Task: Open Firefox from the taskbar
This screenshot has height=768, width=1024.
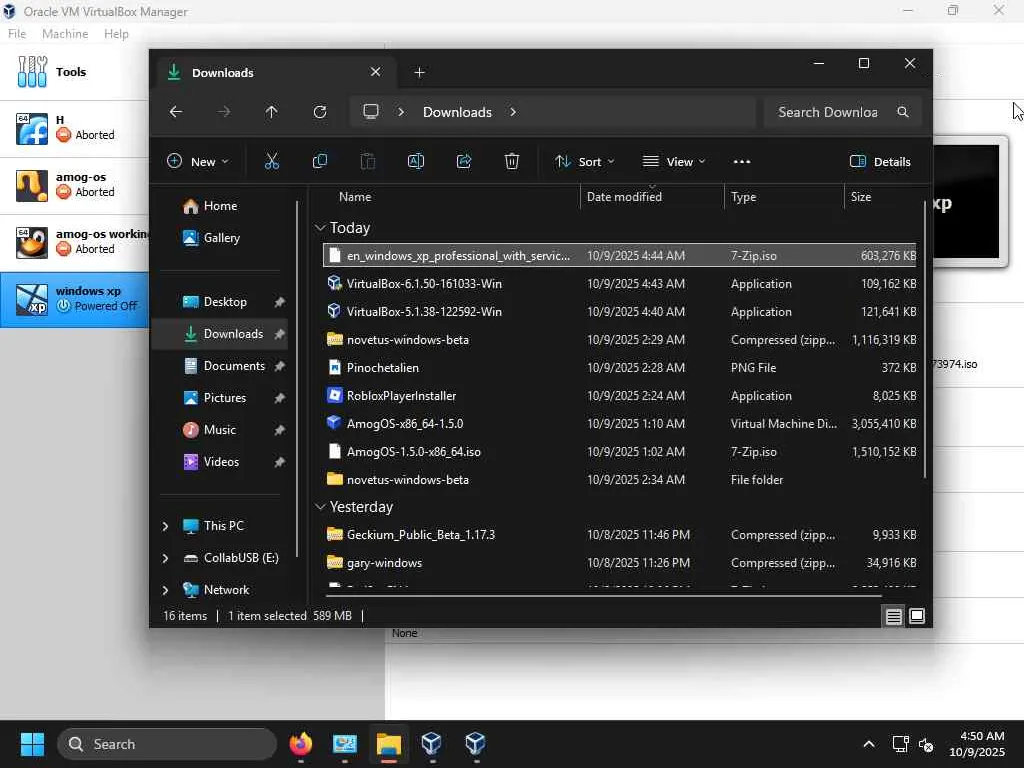Action: 300,743
